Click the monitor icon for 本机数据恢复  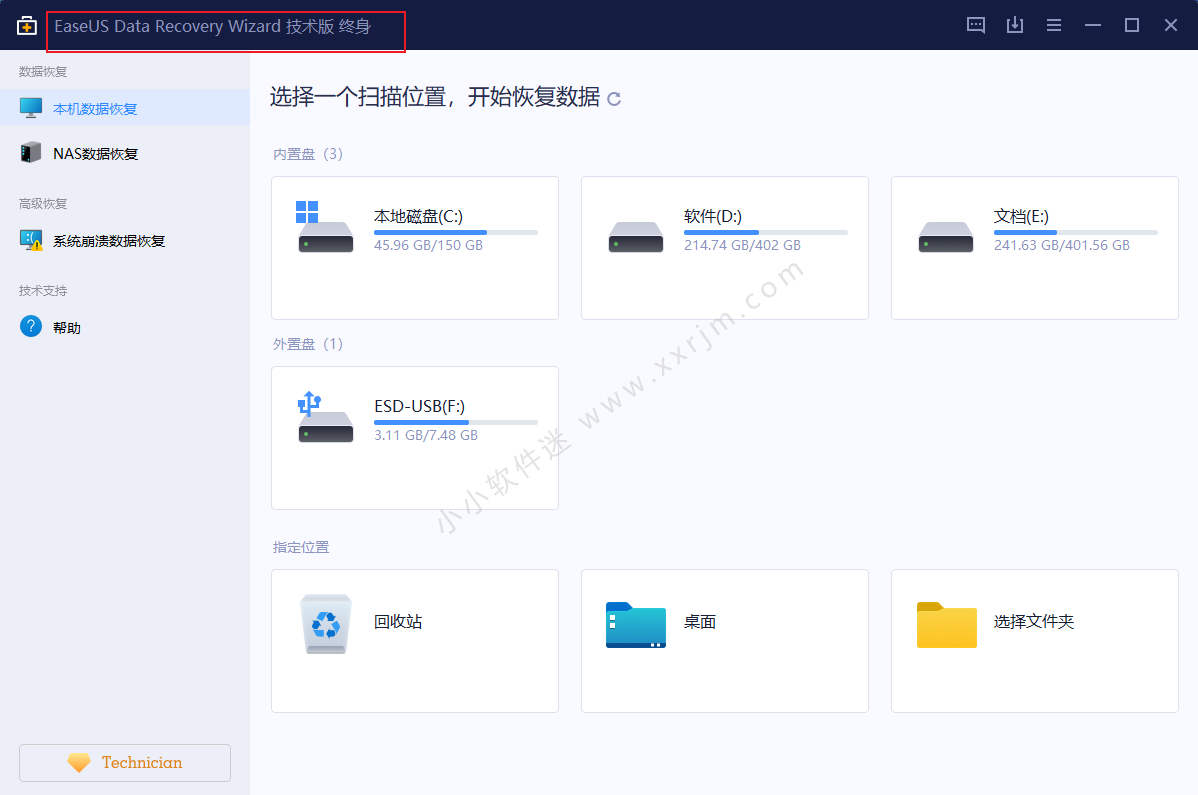pyautogui.click(x=31, y=108)
